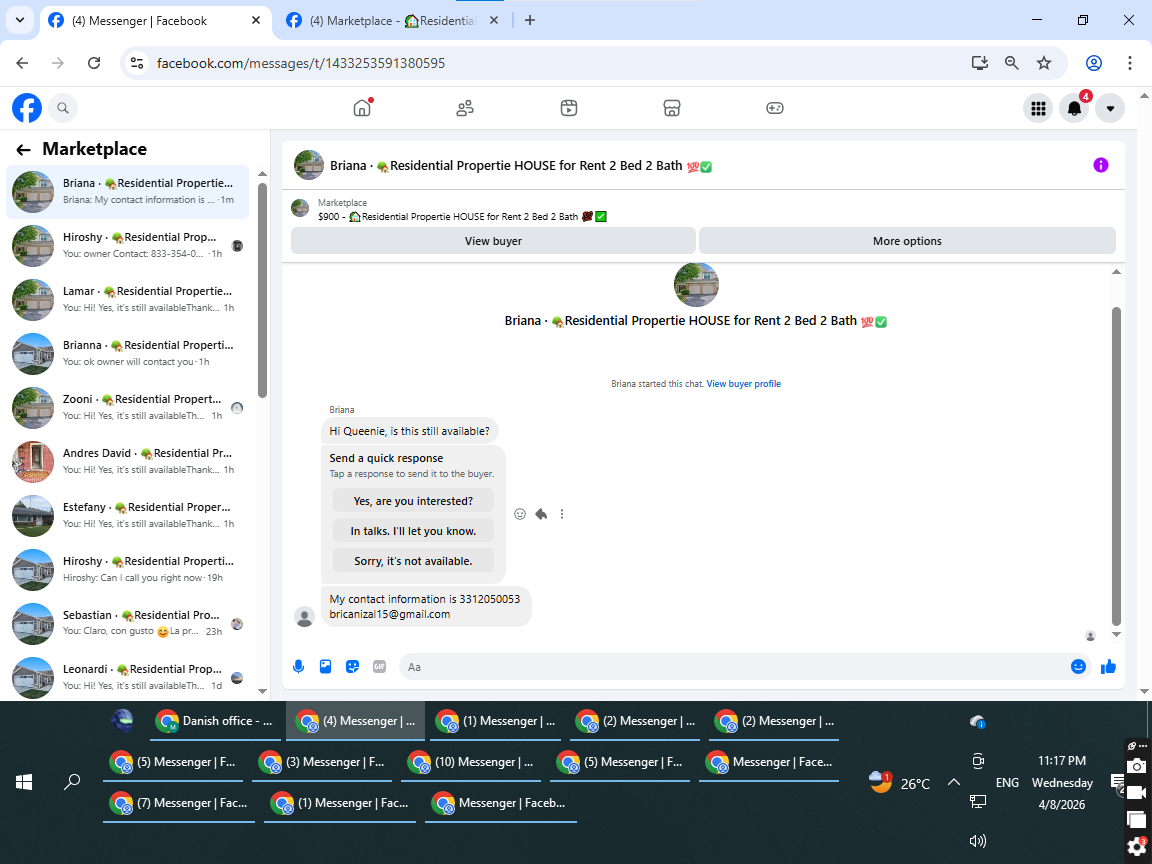
Task: Send quick response 'In talks. I'll let you know.'
Action: click(413, 531)
